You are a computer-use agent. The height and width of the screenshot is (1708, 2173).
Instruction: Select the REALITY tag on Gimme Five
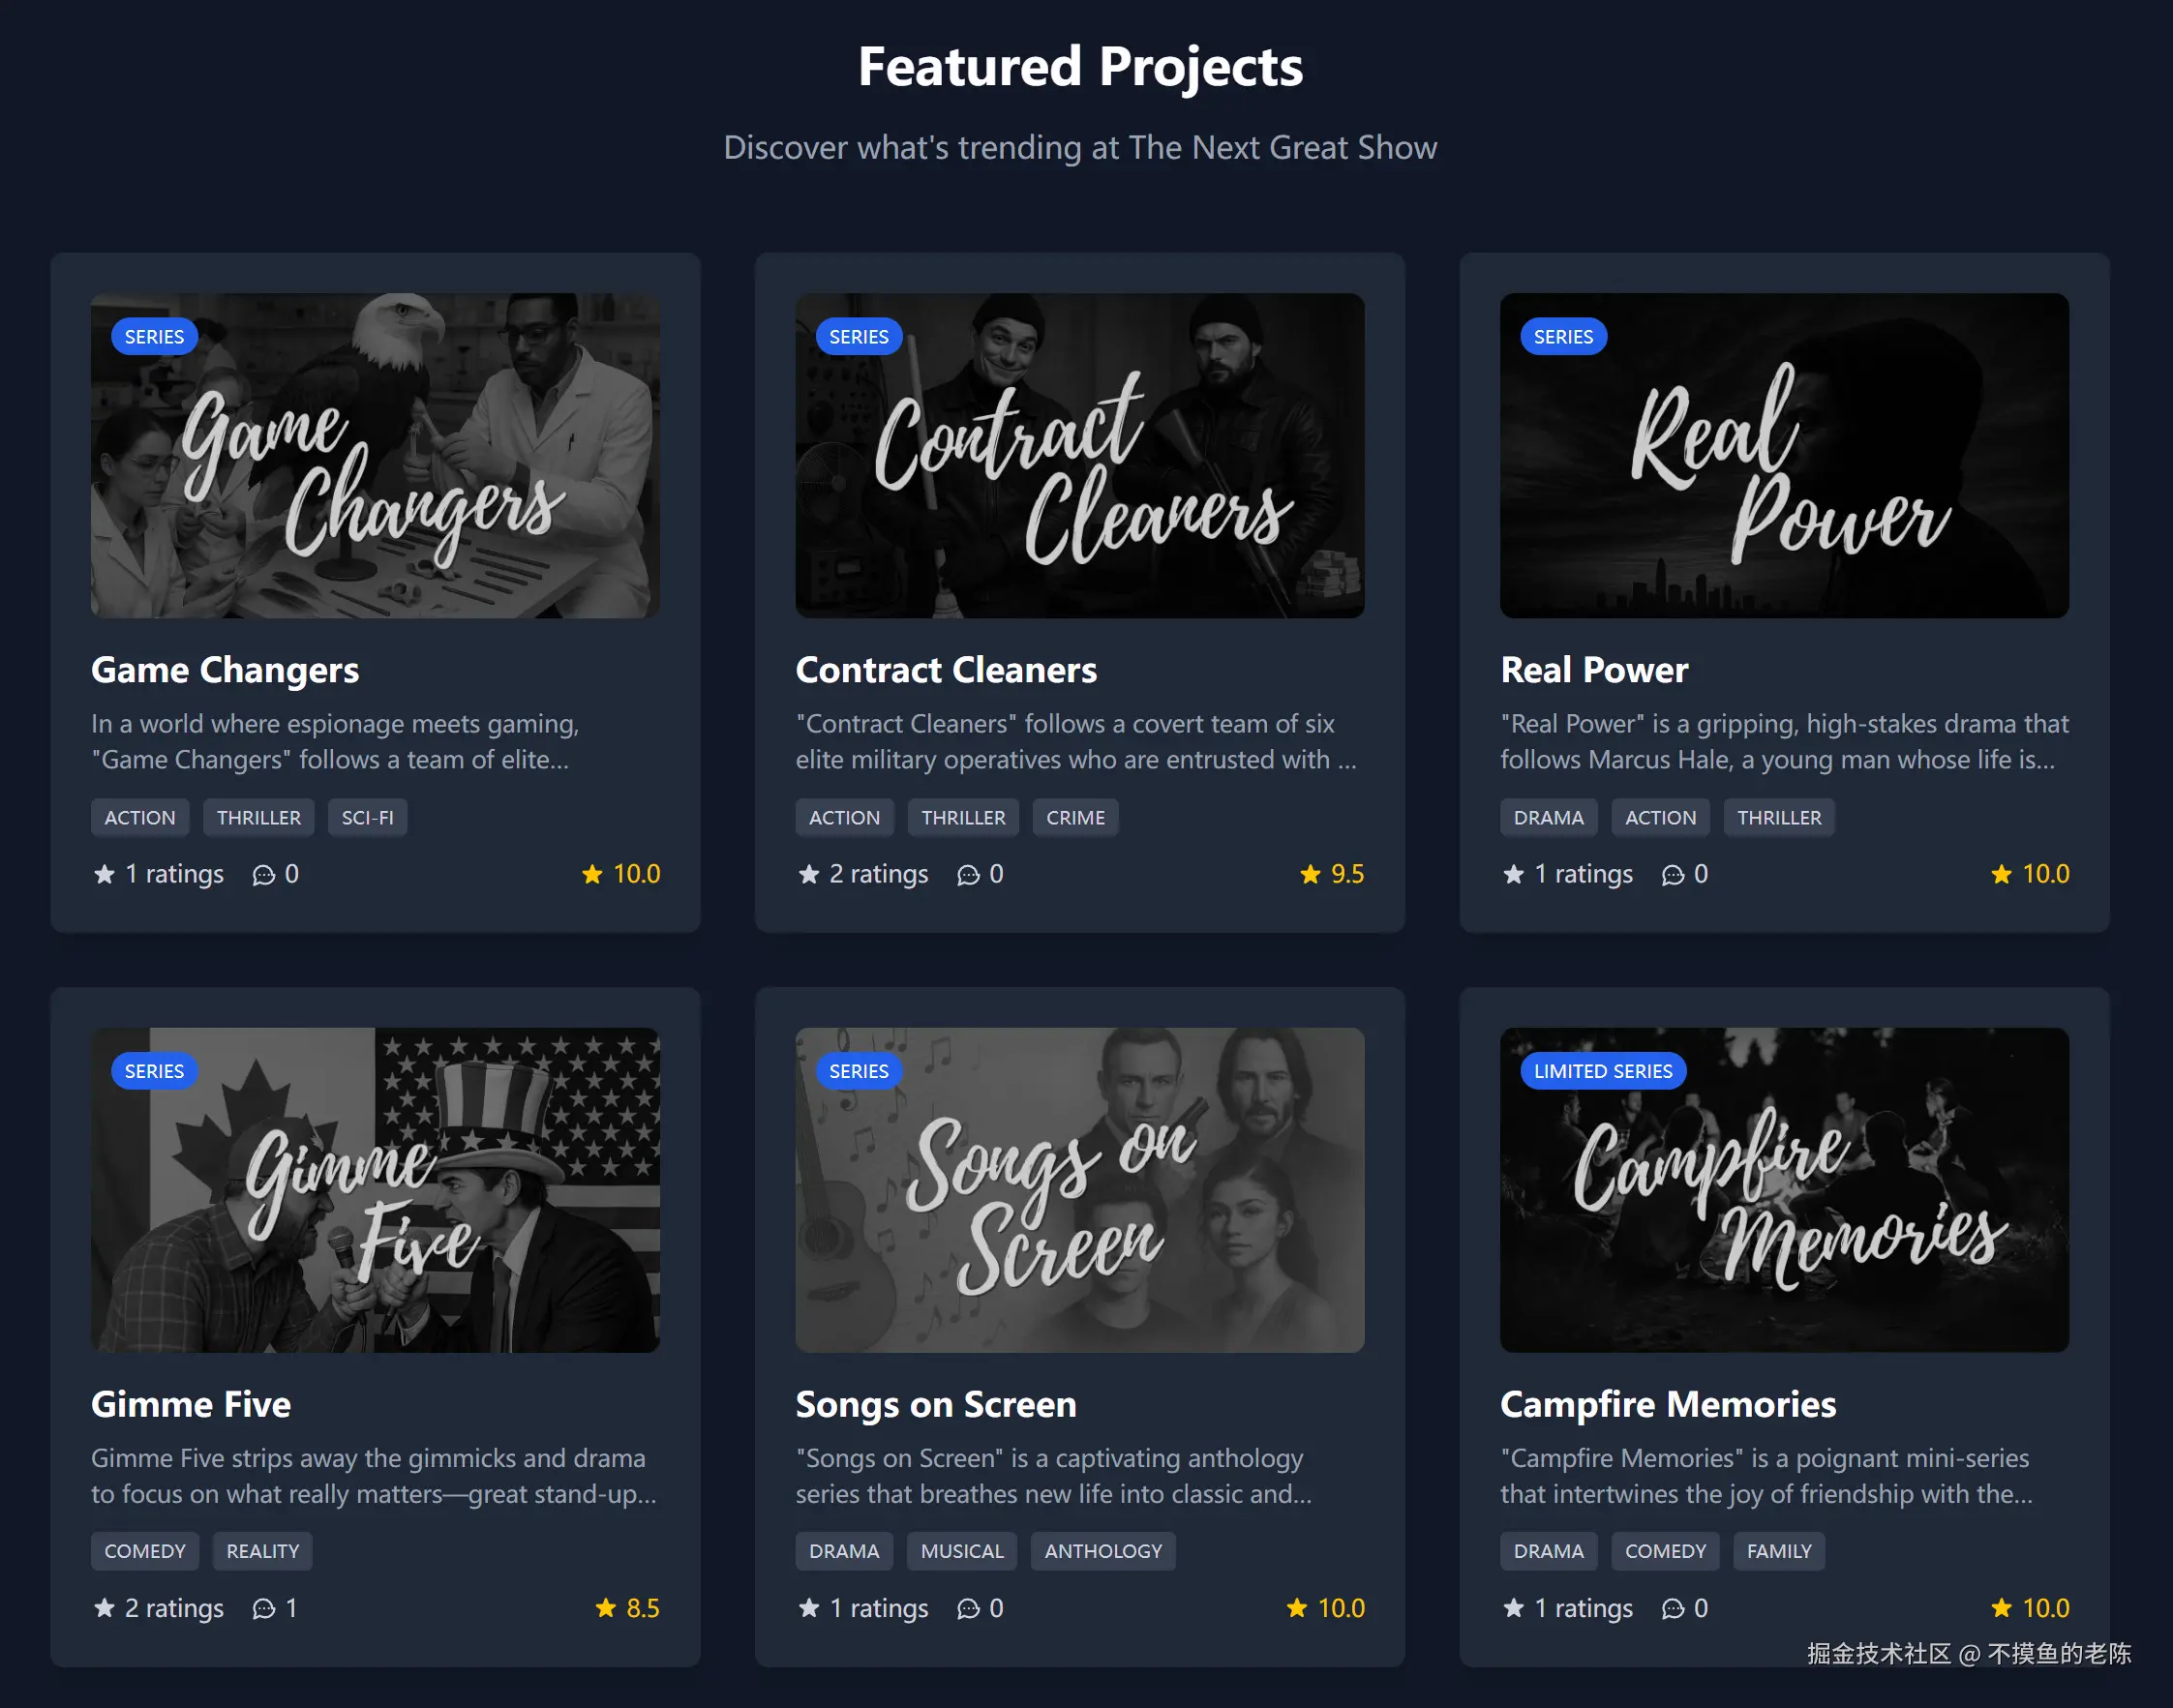pos(262,1552)
